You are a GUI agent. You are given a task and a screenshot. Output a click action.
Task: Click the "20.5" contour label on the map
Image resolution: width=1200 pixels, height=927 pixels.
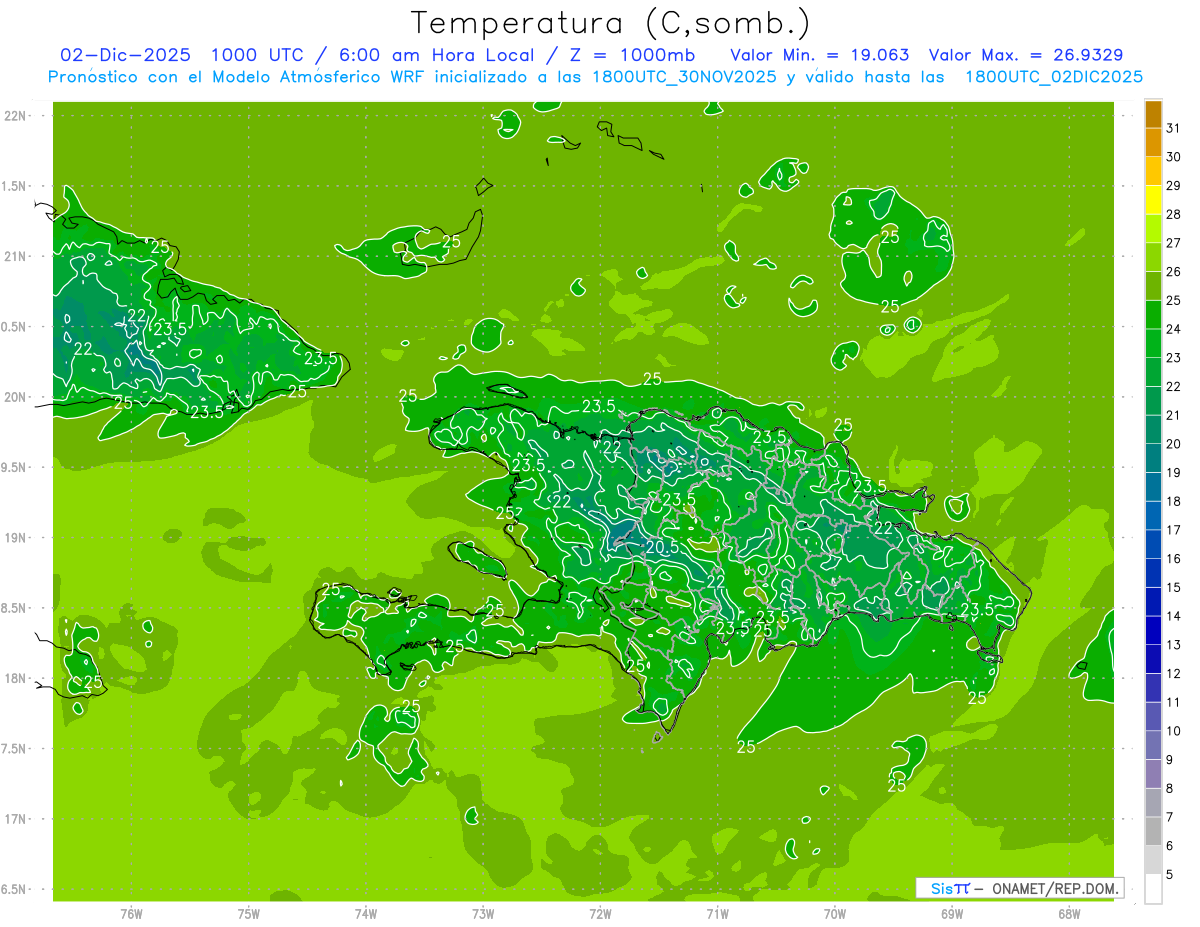click(x=662, y=547)
